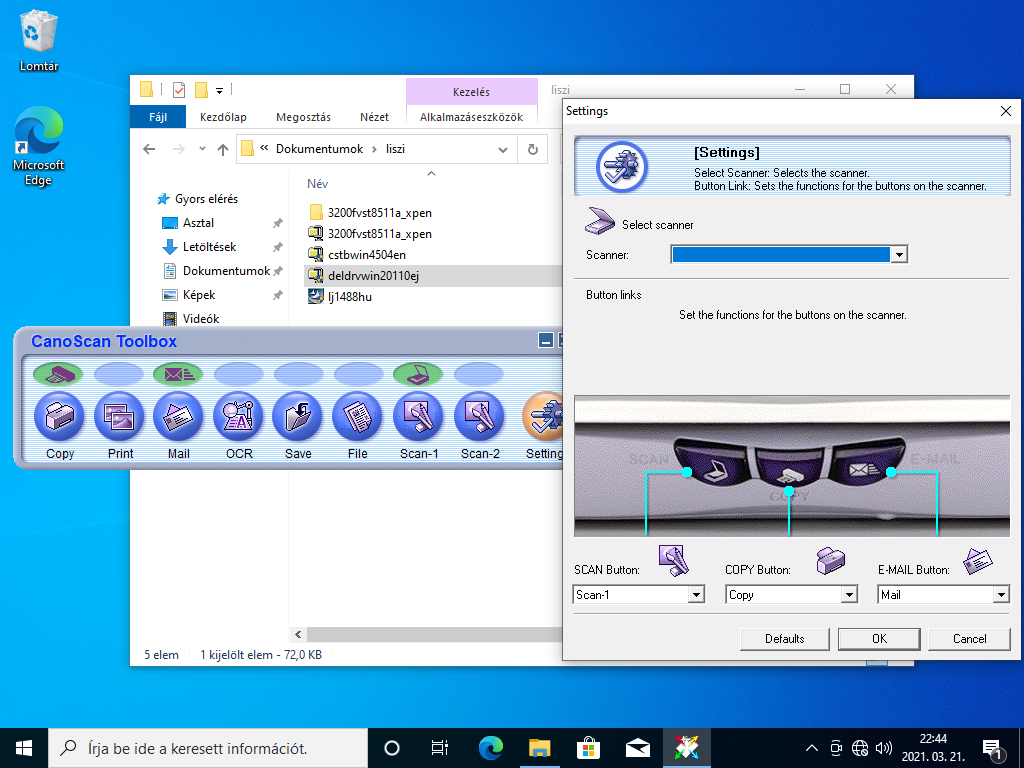
Task: Click the Microsoft Store taskbar icon
Action: [x=588, y=748]
